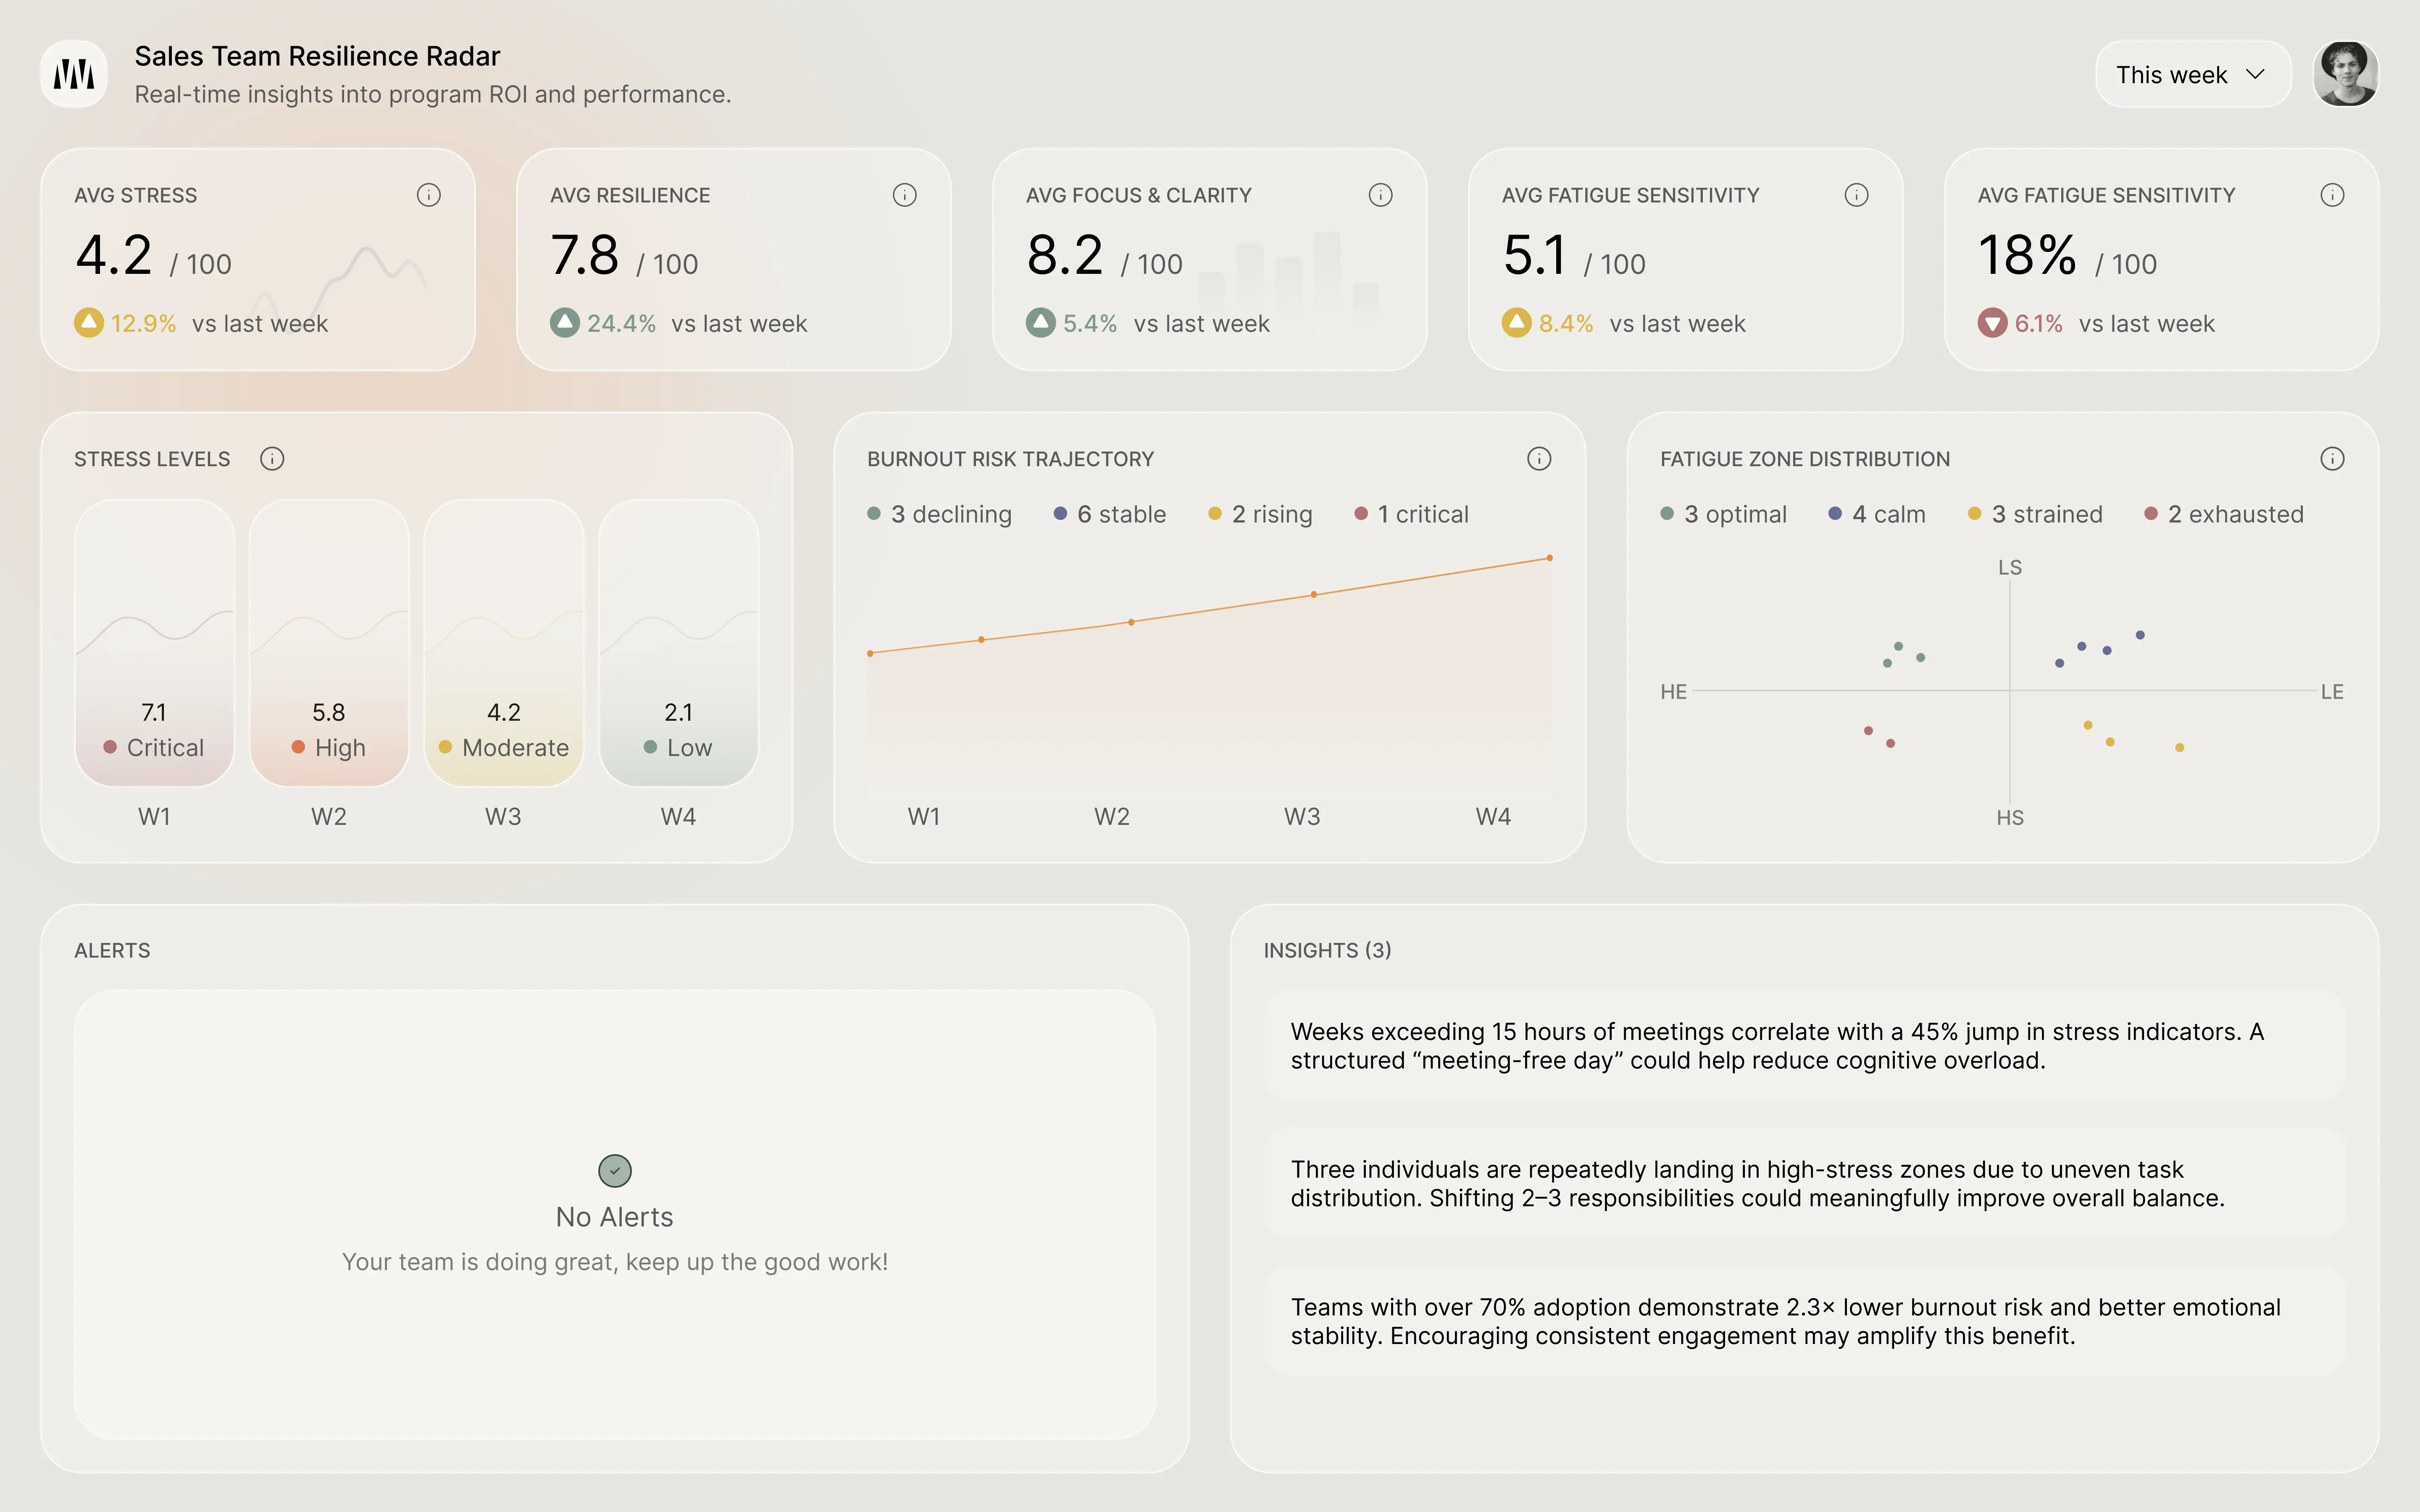The image size is (2420, 1512).
Task: Click the W3 label in burnout chart
Action: tap(1302, 816)
